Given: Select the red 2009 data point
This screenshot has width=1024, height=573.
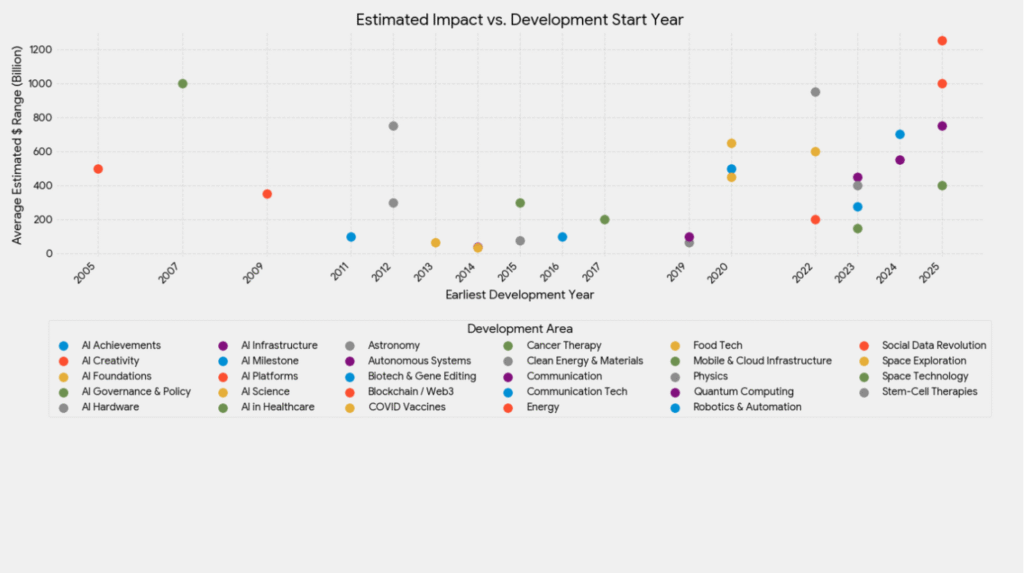Looking at the screenshot, I should tap(267, 194).
